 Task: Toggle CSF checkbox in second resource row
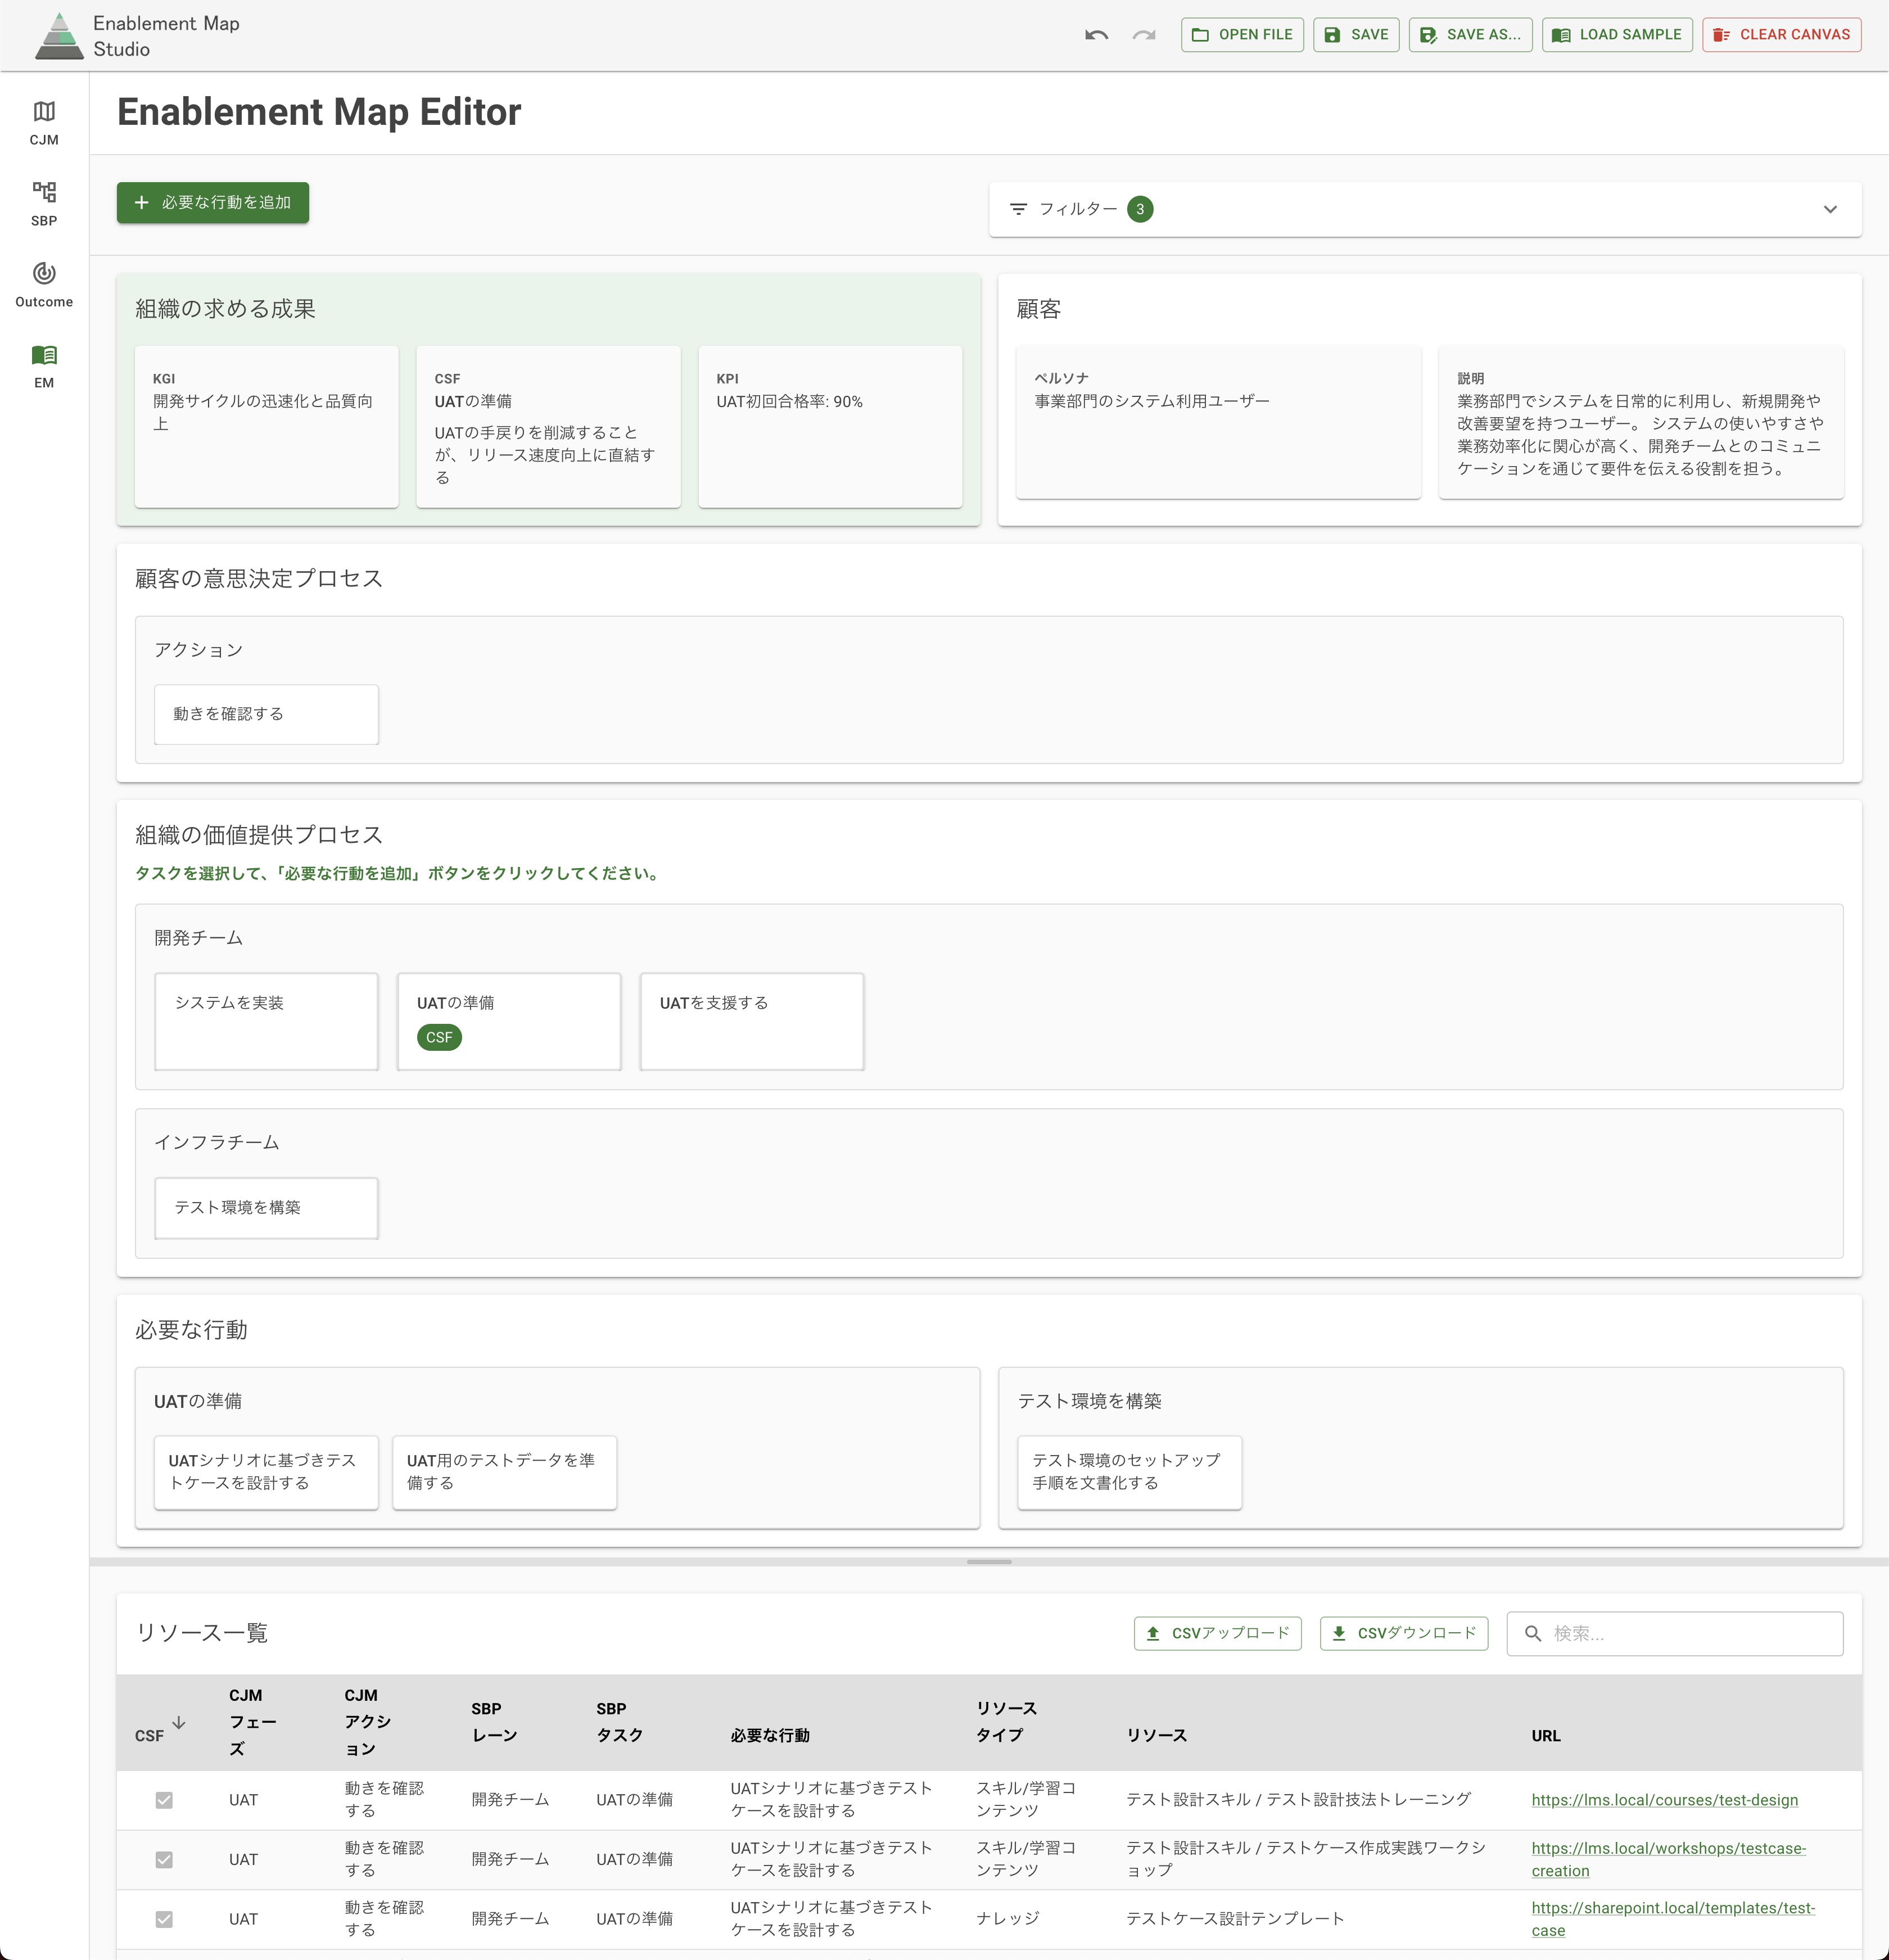(164, 1860)
